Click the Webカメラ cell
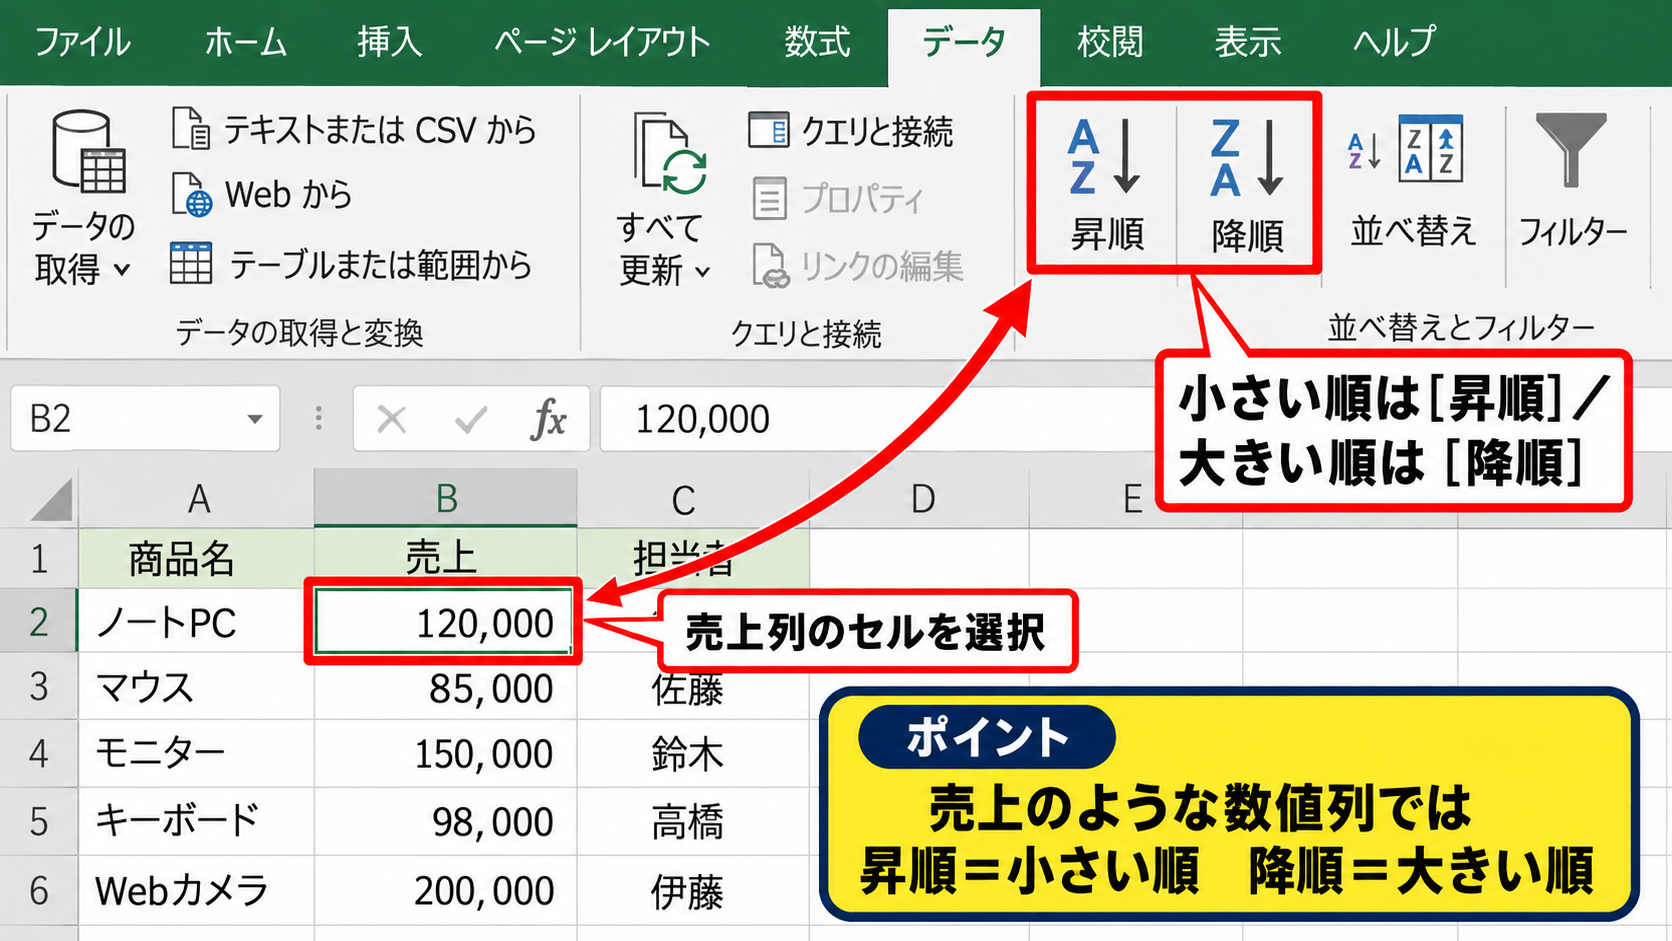The height and width of the screenshot is (941, 1672). (197, 890)
